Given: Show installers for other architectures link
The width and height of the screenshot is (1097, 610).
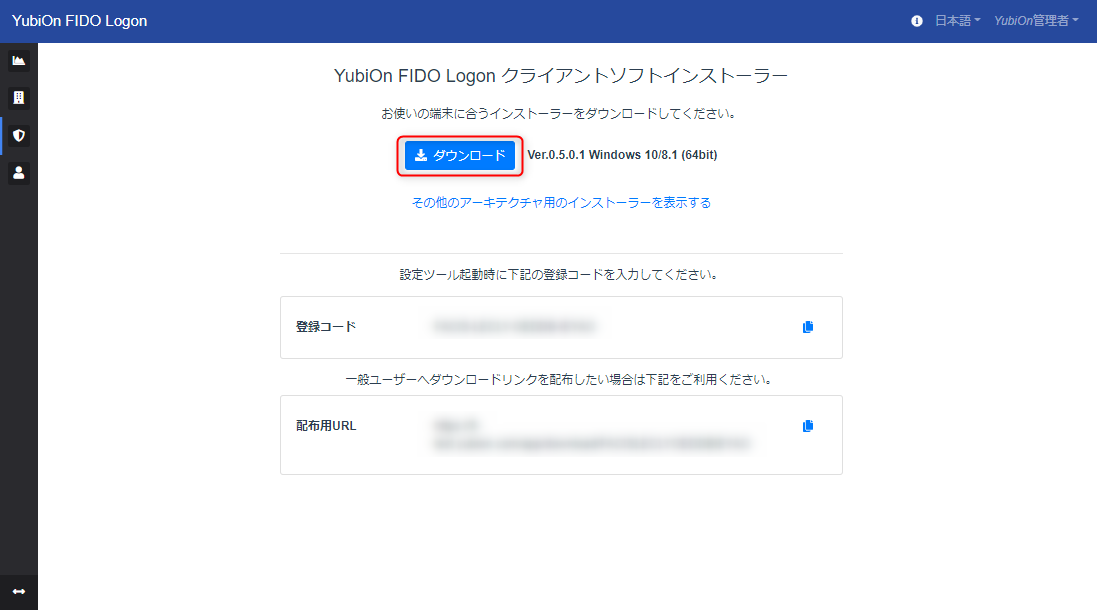Looking at the screenshot, I should click(561, 202).
